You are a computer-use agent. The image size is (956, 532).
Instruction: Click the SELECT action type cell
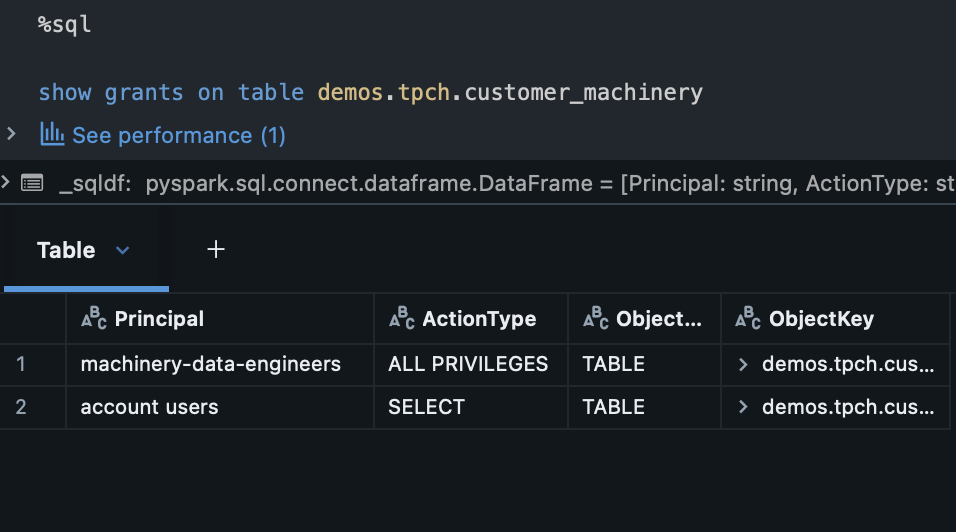pyautogui.click(x=426, y=407)
